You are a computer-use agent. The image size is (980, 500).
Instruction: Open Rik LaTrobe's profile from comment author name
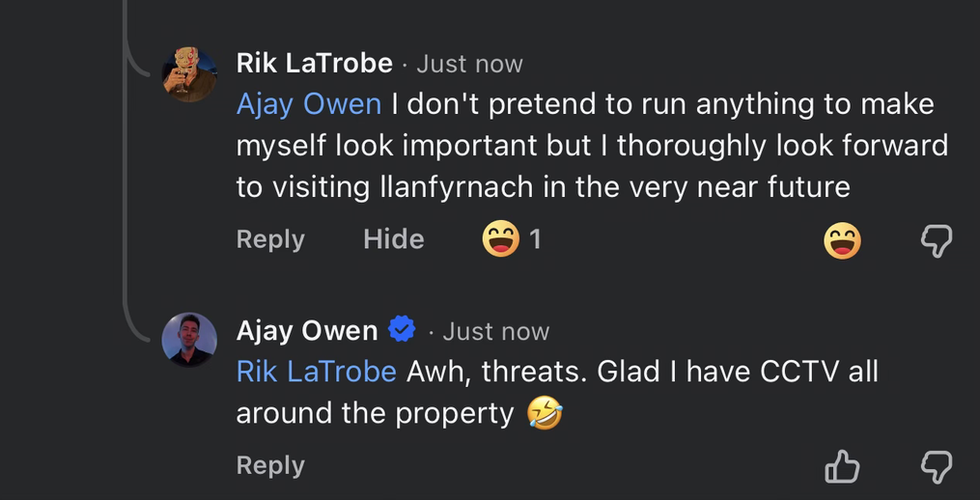(314, 64)
